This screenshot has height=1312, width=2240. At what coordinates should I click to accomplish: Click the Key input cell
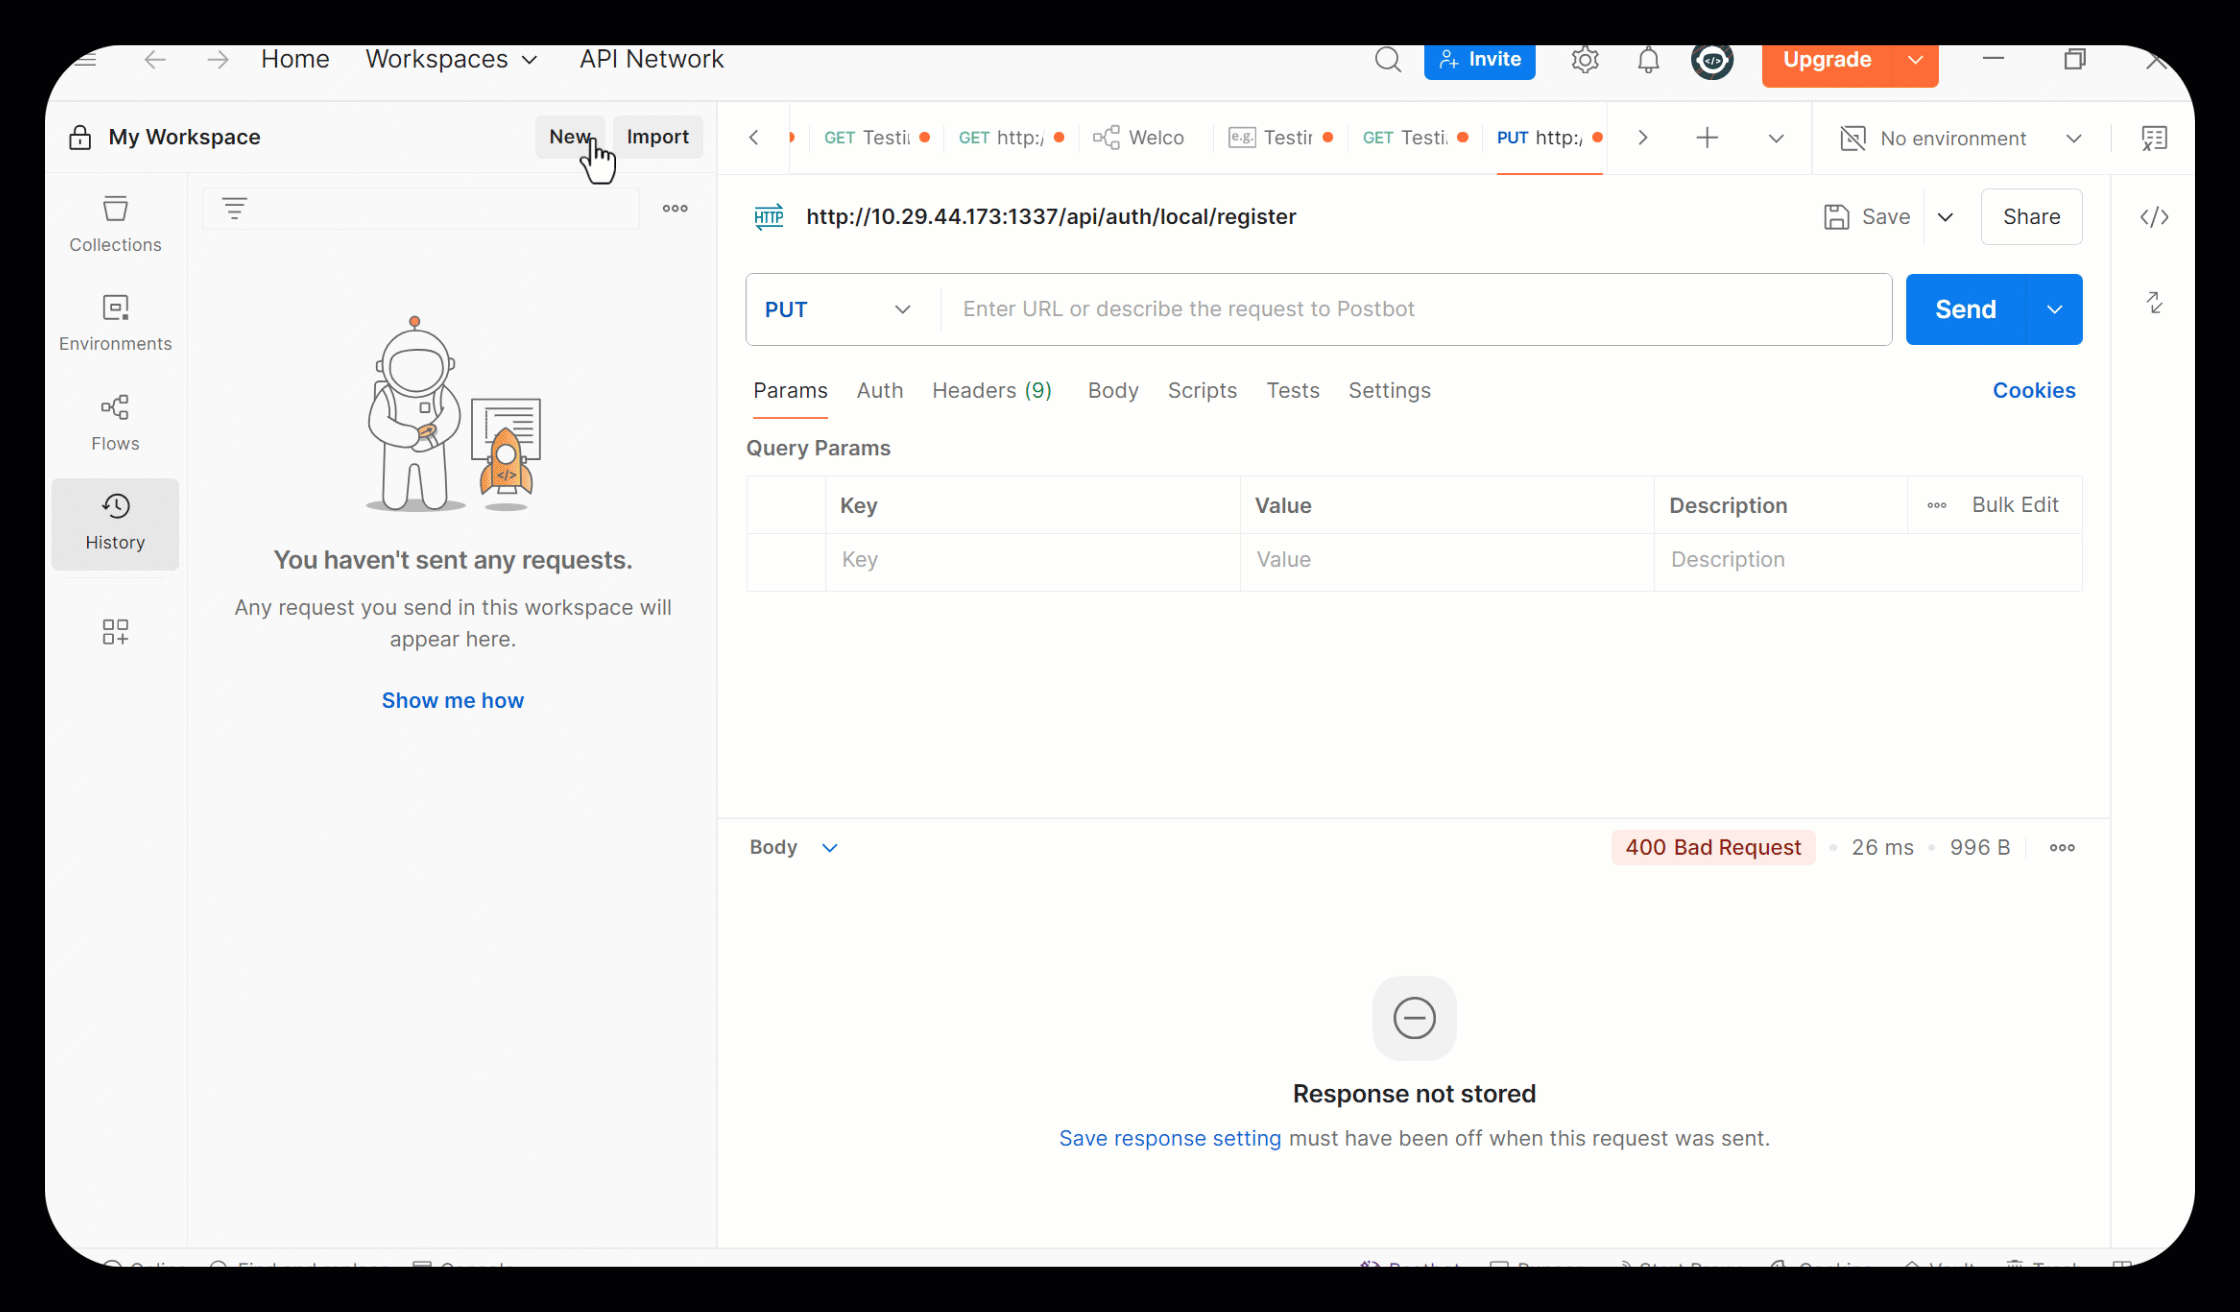[1032, 560]
